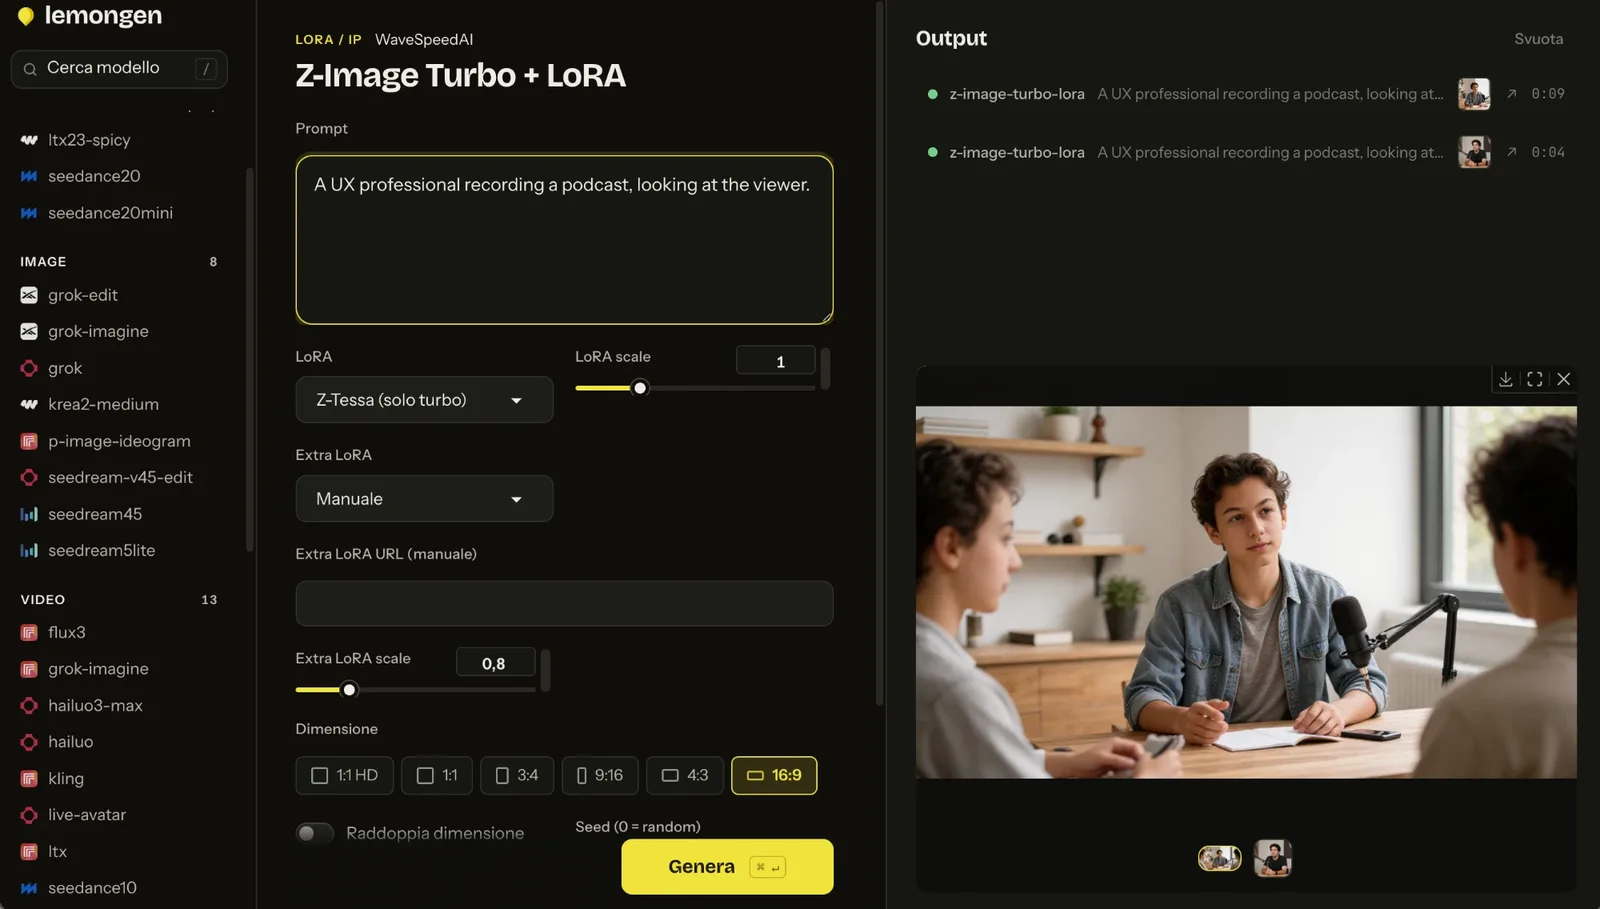Open the LoRA dropdown showing Z-Tessa
The height and width of the screenshot is (909, 1600).
click(424, 400)
